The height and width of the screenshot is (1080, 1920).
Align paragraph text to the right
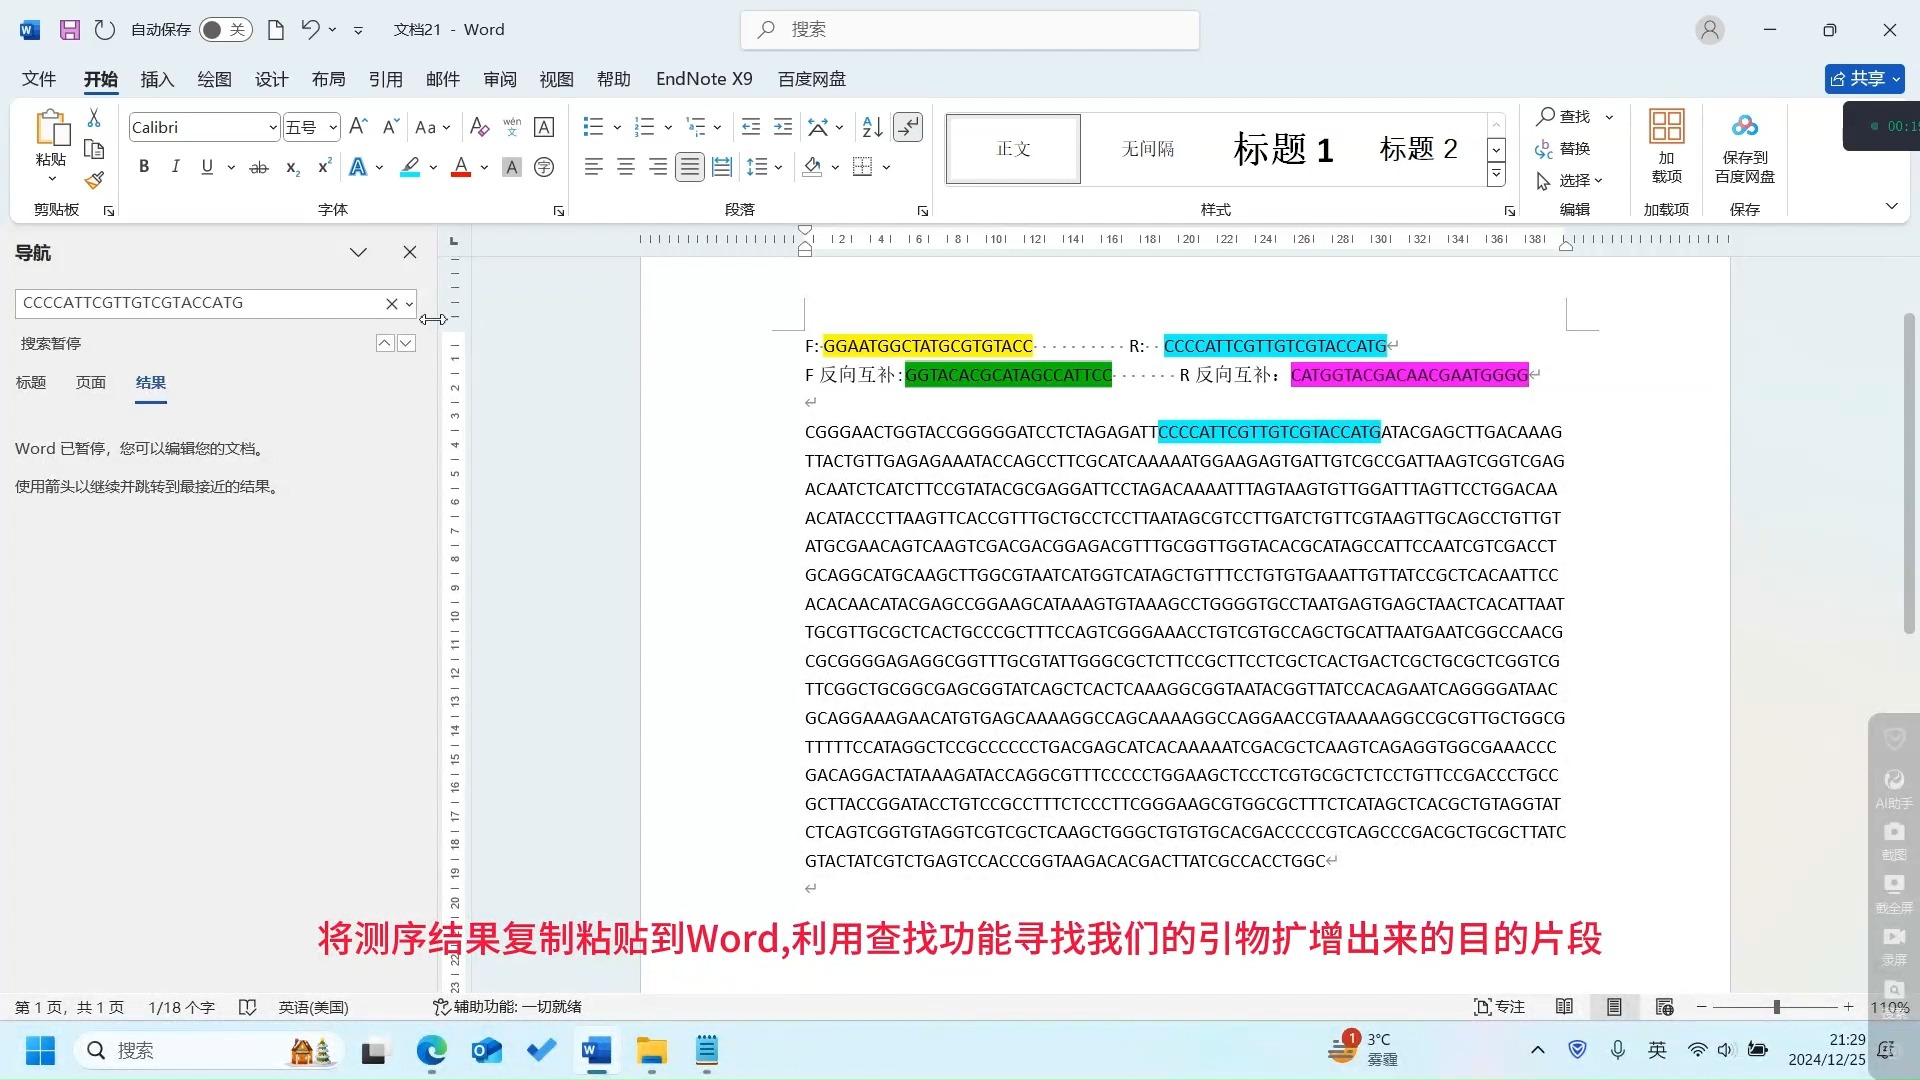pos(658,167)
